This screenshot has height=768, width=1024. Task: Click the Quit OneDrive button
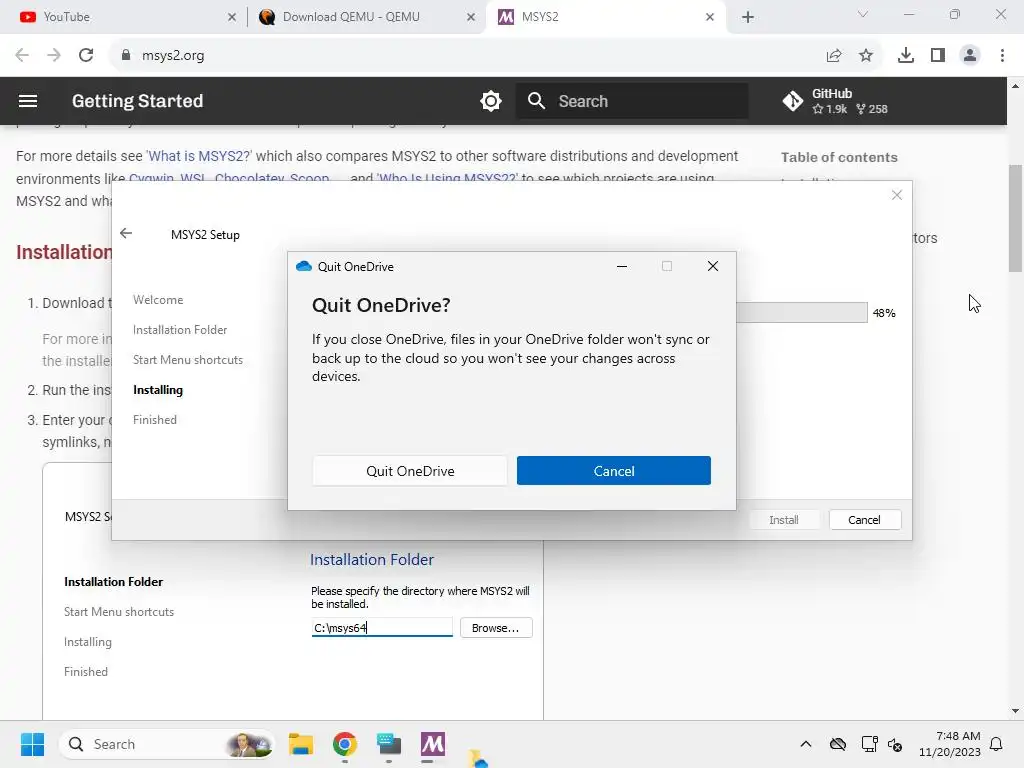409,471
